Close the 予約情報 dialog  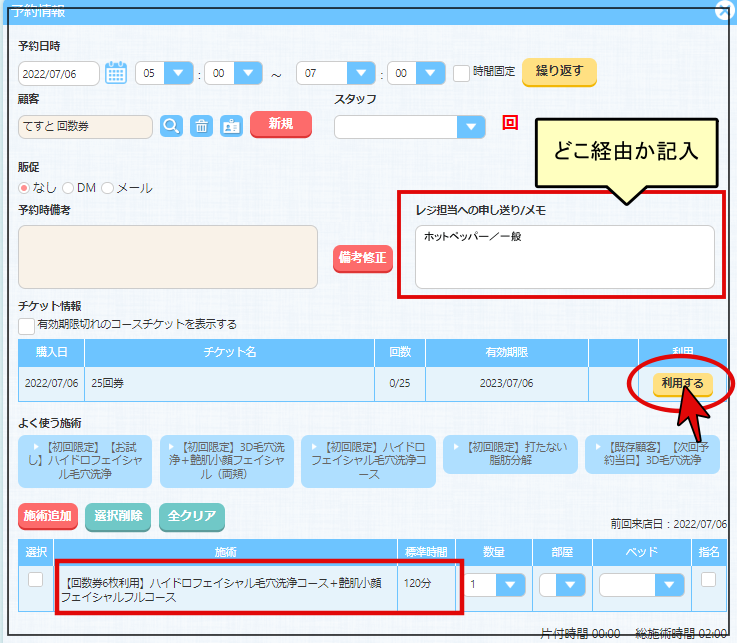point(724,11)
